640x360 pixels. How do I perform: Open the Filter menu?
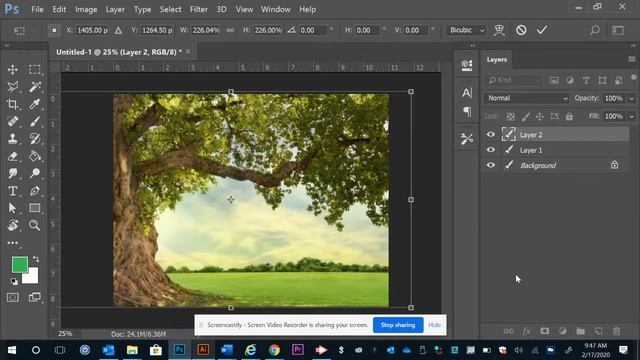[199, 9]
